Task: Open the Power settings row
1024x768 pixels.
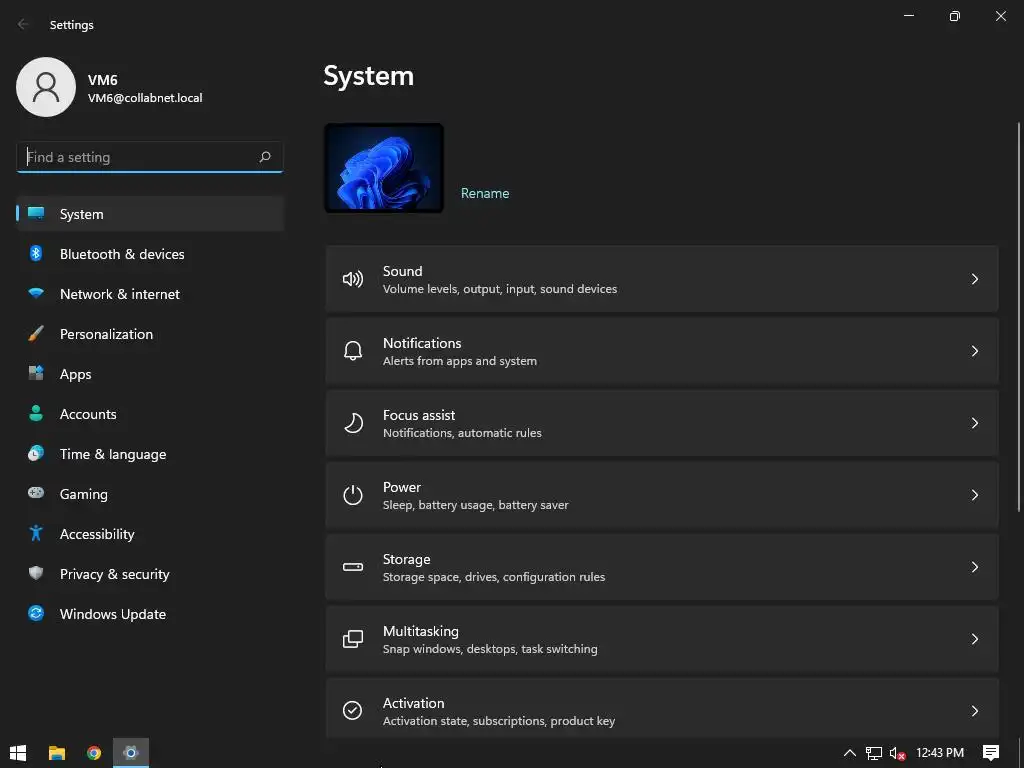Action: coord(660,495)
